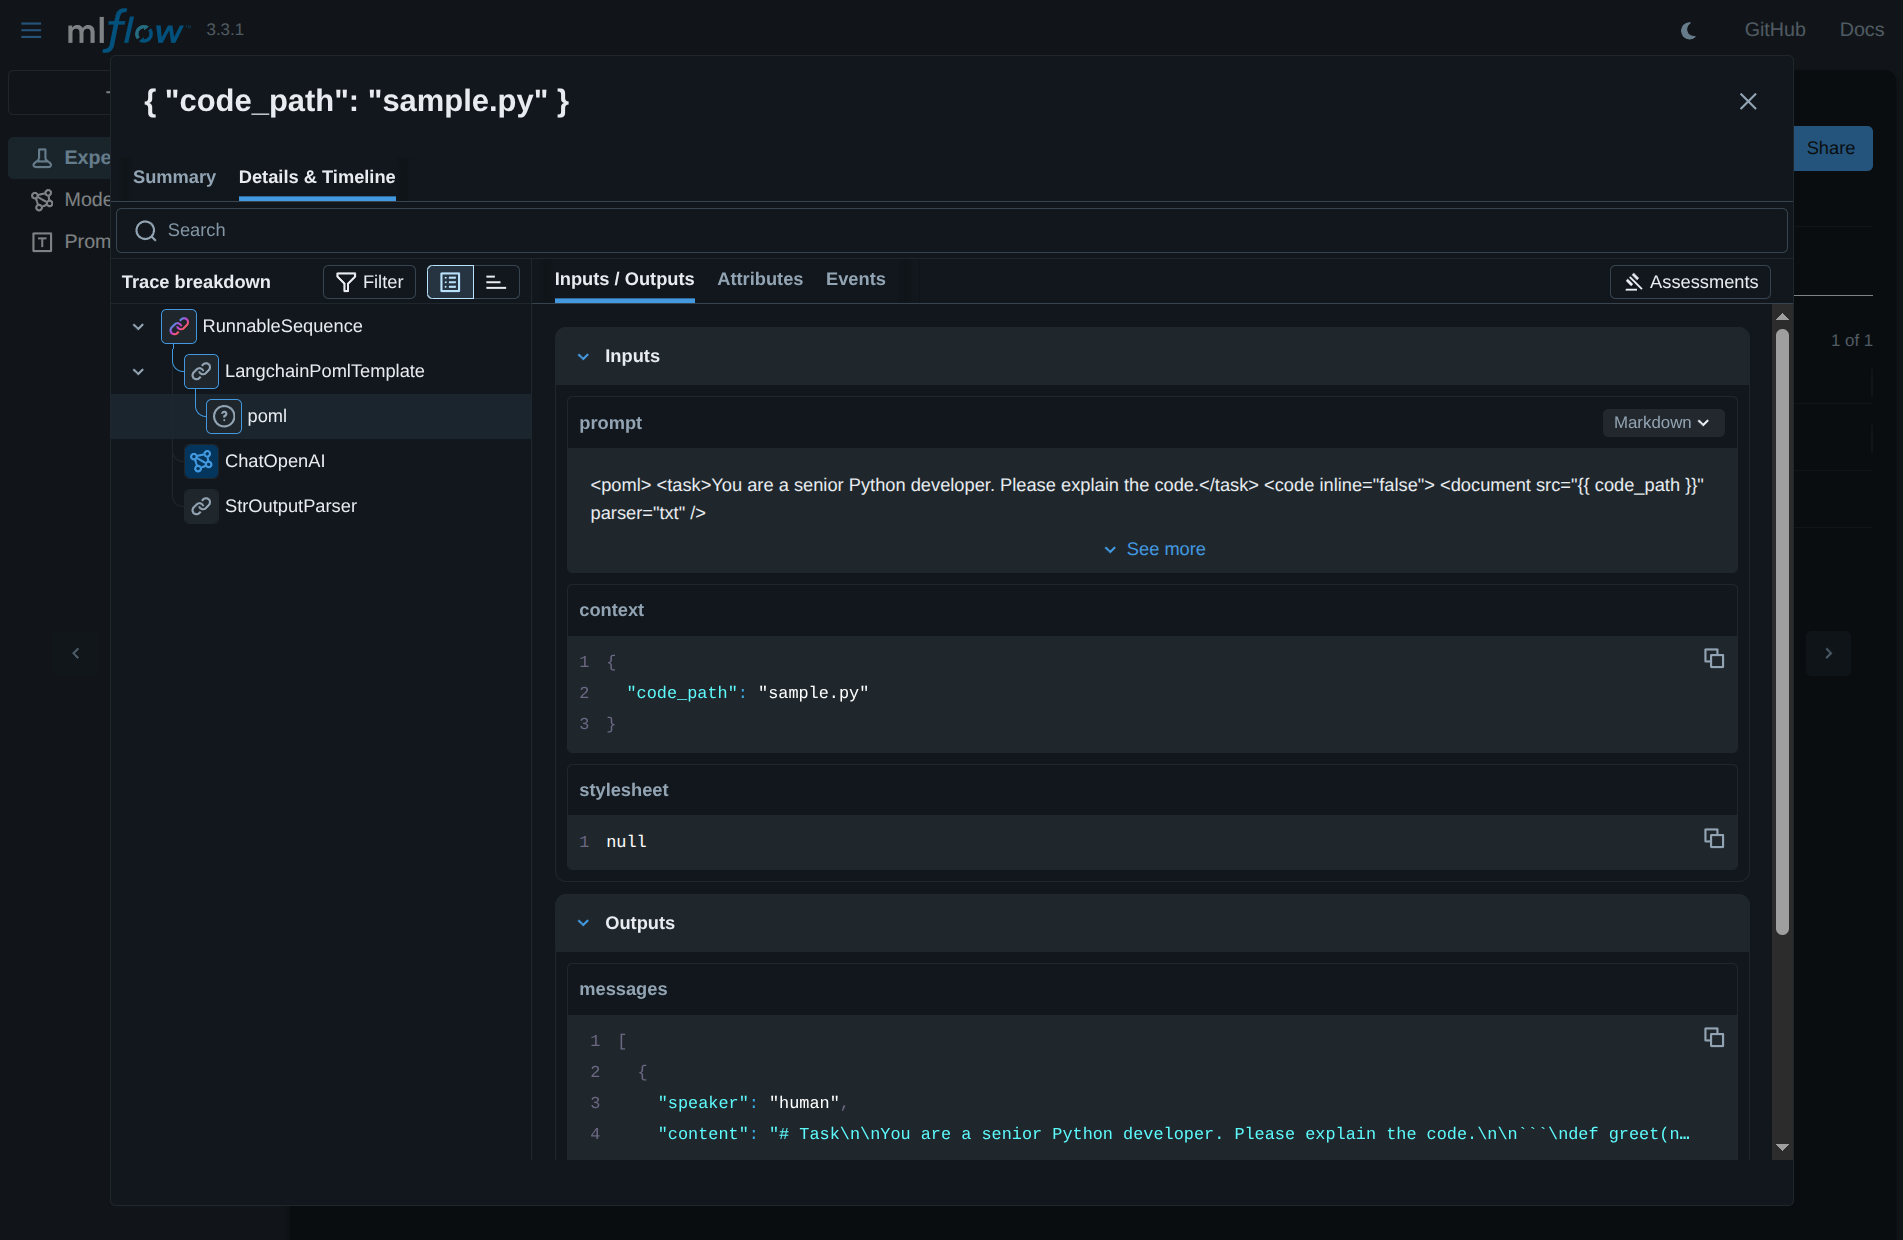Viewport: 1903px width, 1240px height.
Task: Select the ChatOpenAI span
Action: pyautogui.click(x=275, y=462)
